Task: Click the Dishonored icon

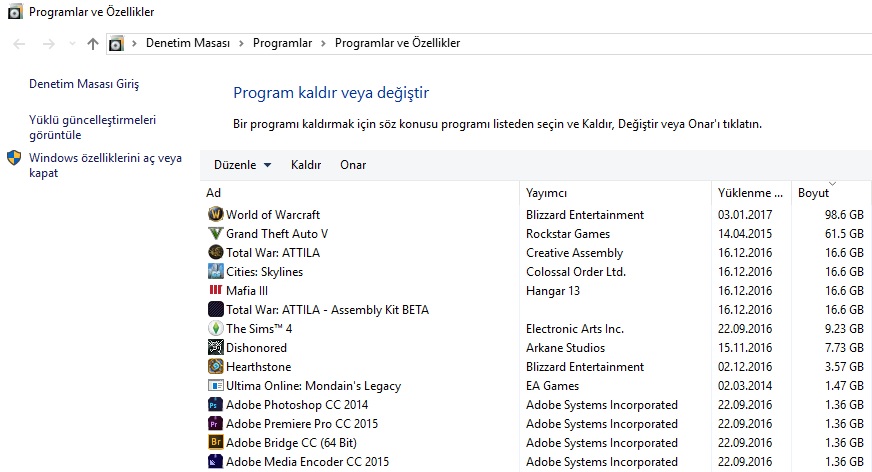Action: [215, 347]
